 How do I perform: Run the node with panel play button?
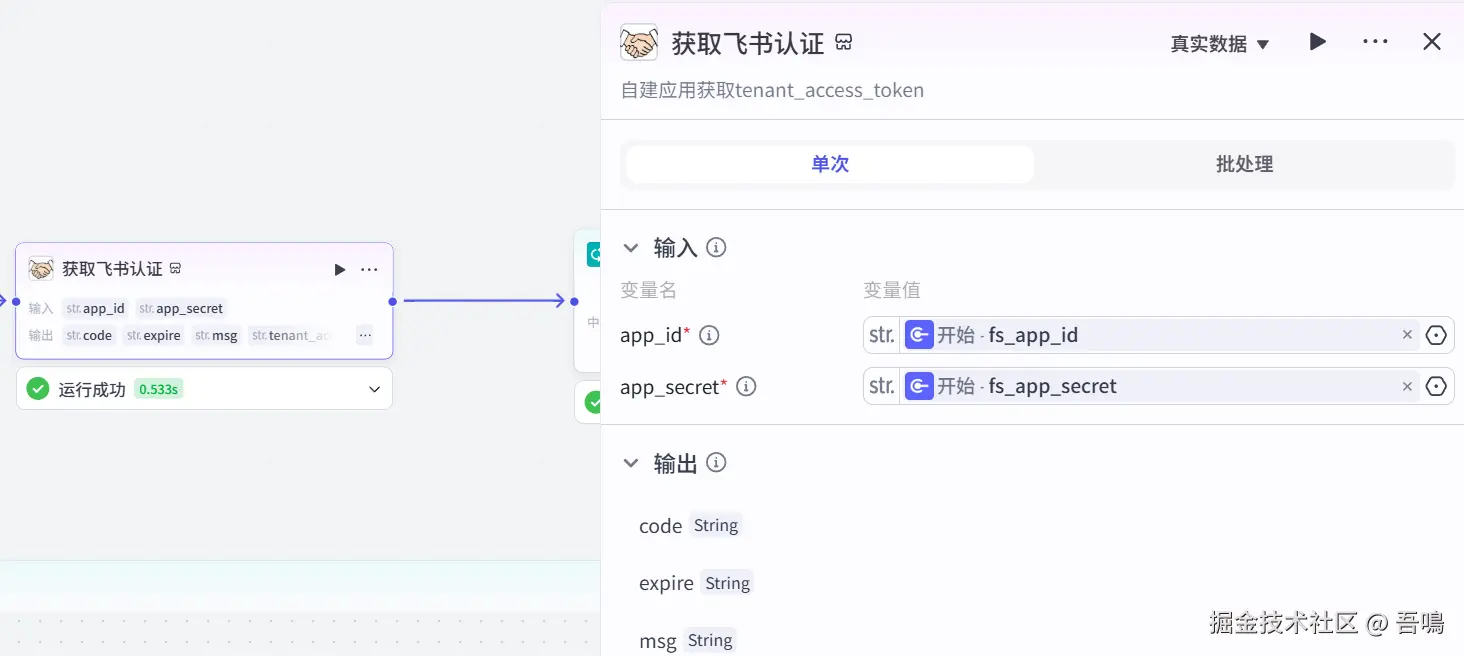coord(1318,42)
